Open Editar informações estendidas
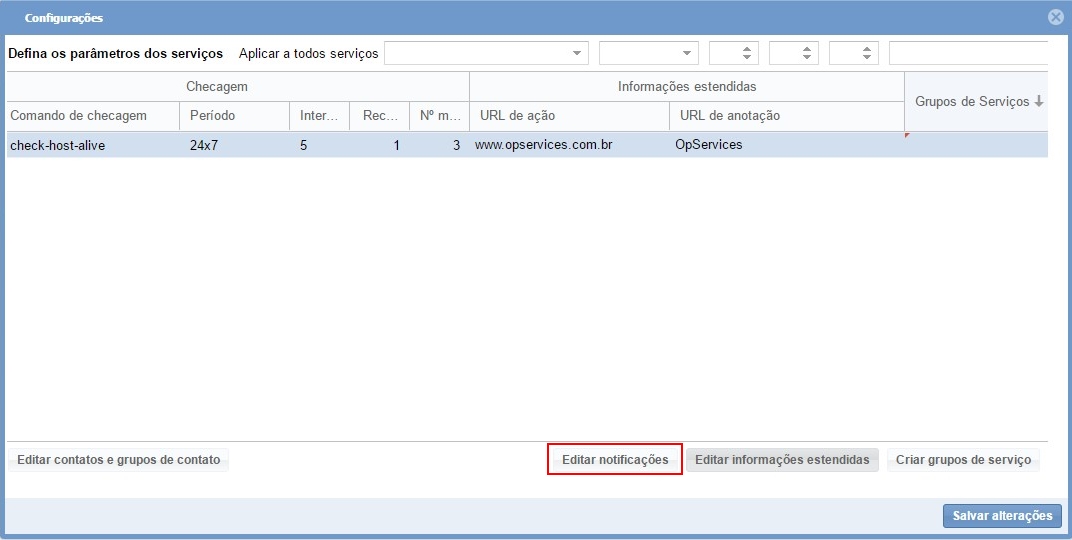1072x540 pixels. tap(782, 460)
